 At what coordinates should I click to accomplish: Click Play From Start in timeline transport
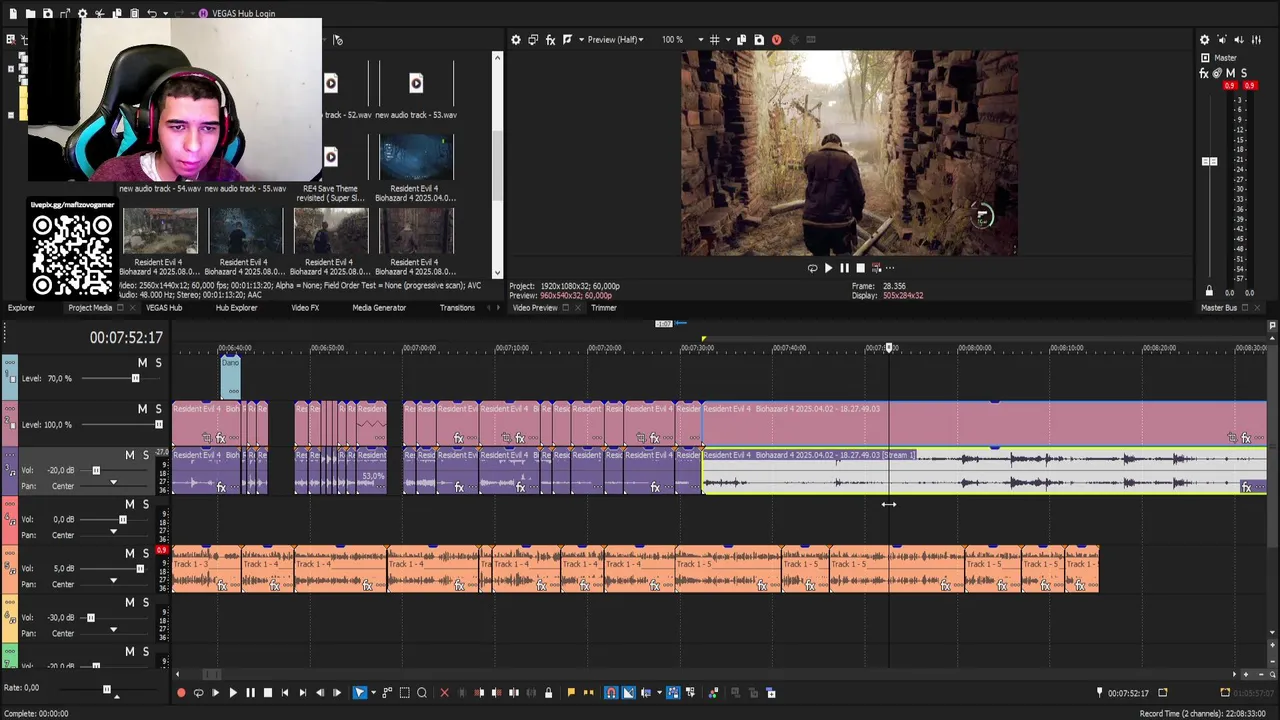tap(215, 692)
